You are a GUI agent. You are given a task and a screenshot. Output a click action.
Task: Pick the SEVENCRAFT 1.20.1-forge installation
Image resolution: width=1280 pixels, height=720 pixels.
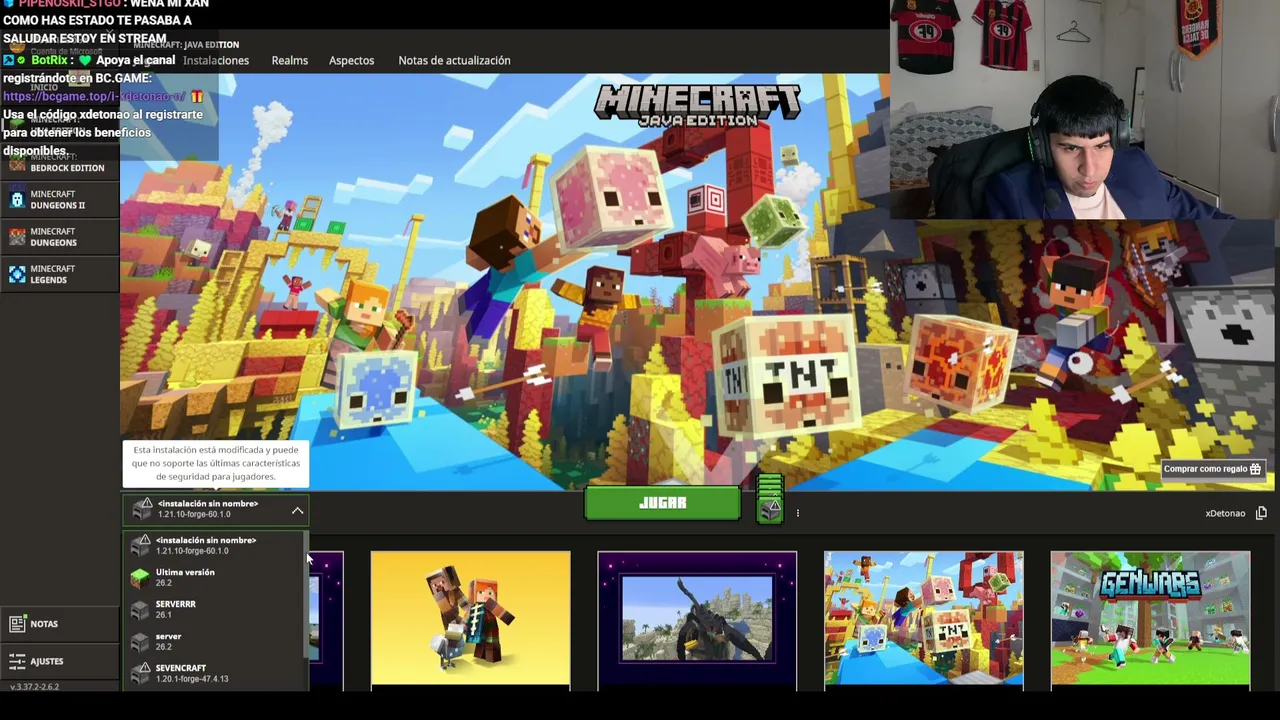(215, 673)
